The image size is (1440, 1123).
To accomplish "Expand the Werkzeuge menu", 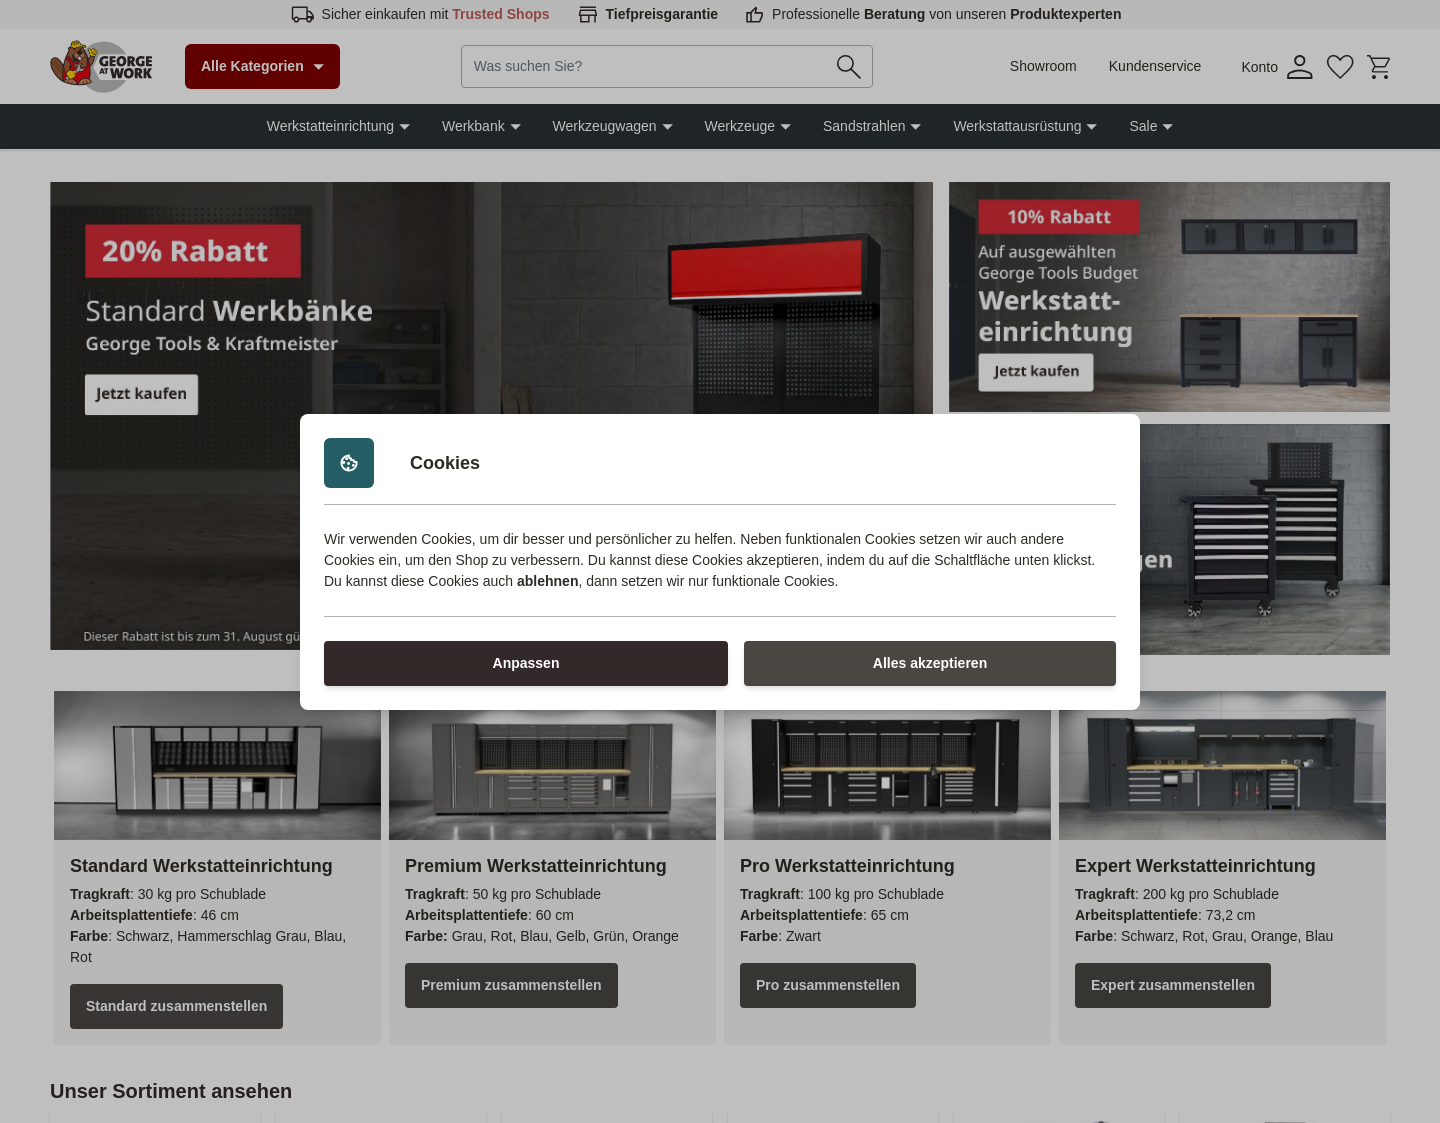I will pos(747,126).
